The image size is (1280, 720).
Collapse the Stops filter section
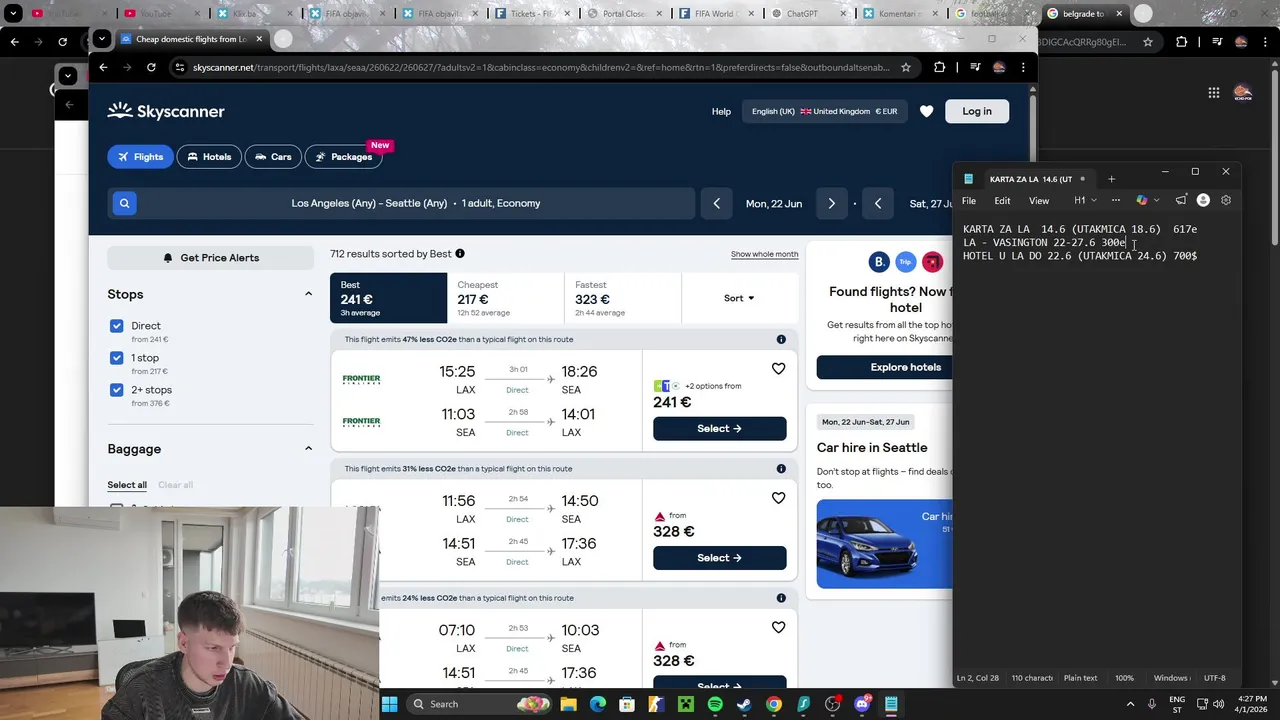point(308,294)
